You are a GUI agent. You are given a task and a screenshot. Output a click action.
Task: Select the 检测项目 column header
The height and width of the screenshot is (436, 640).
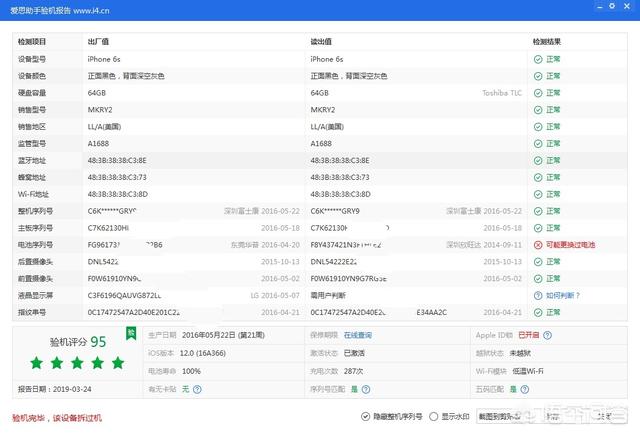point(32,42)
